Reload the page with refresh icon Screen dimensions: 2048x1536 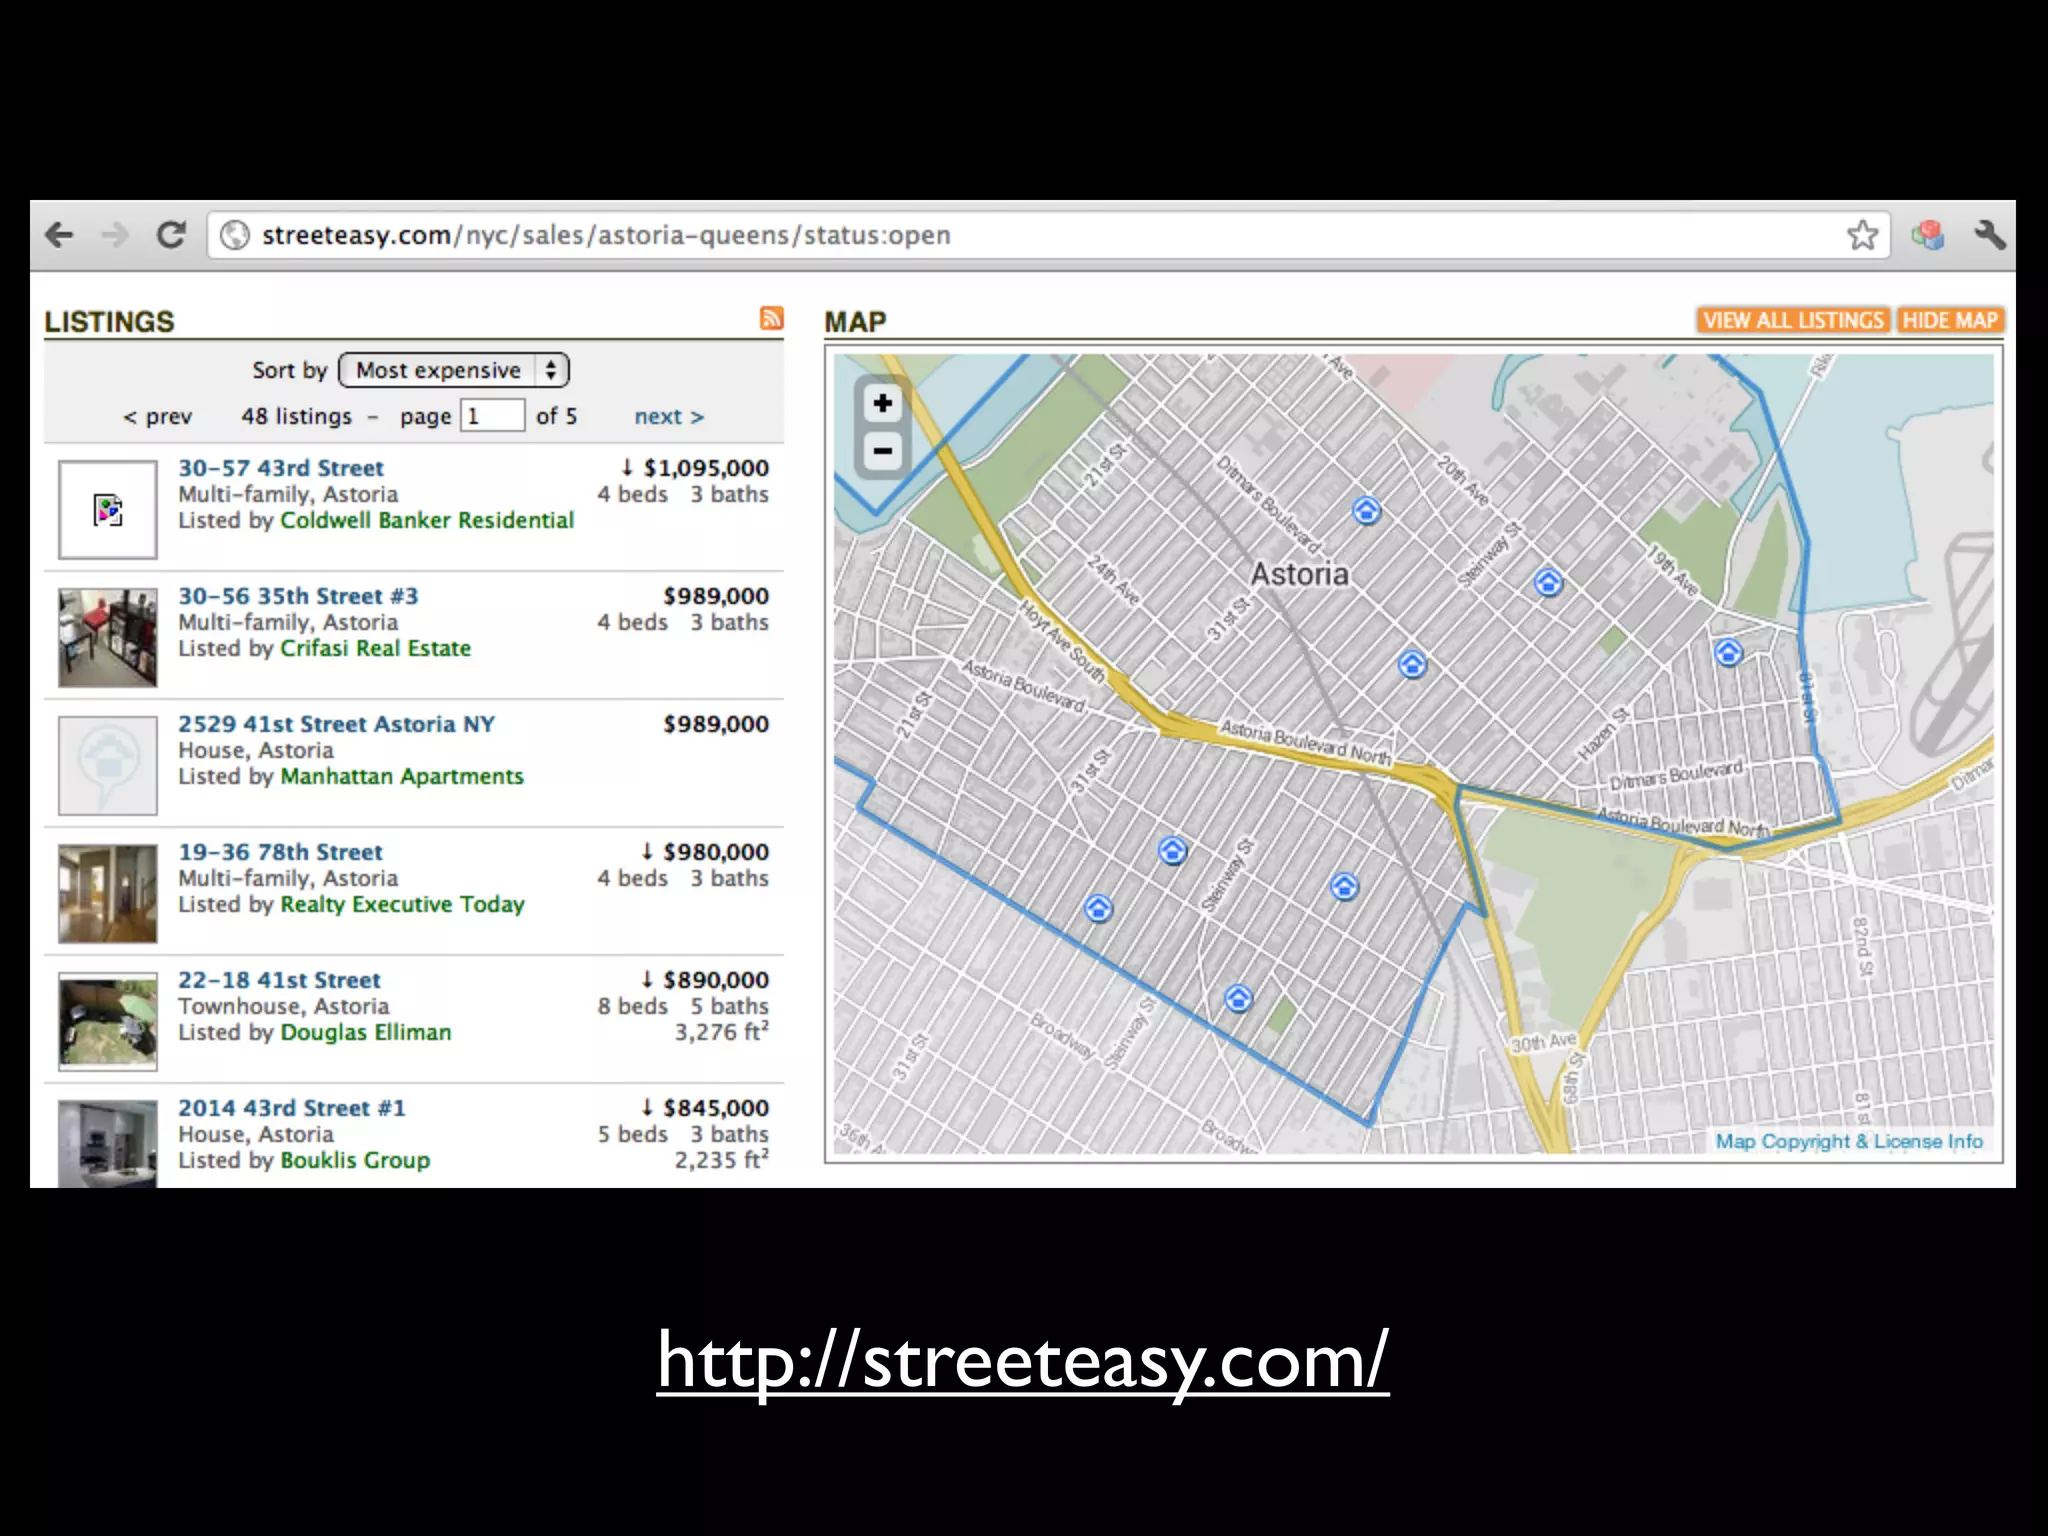point(171,235)
